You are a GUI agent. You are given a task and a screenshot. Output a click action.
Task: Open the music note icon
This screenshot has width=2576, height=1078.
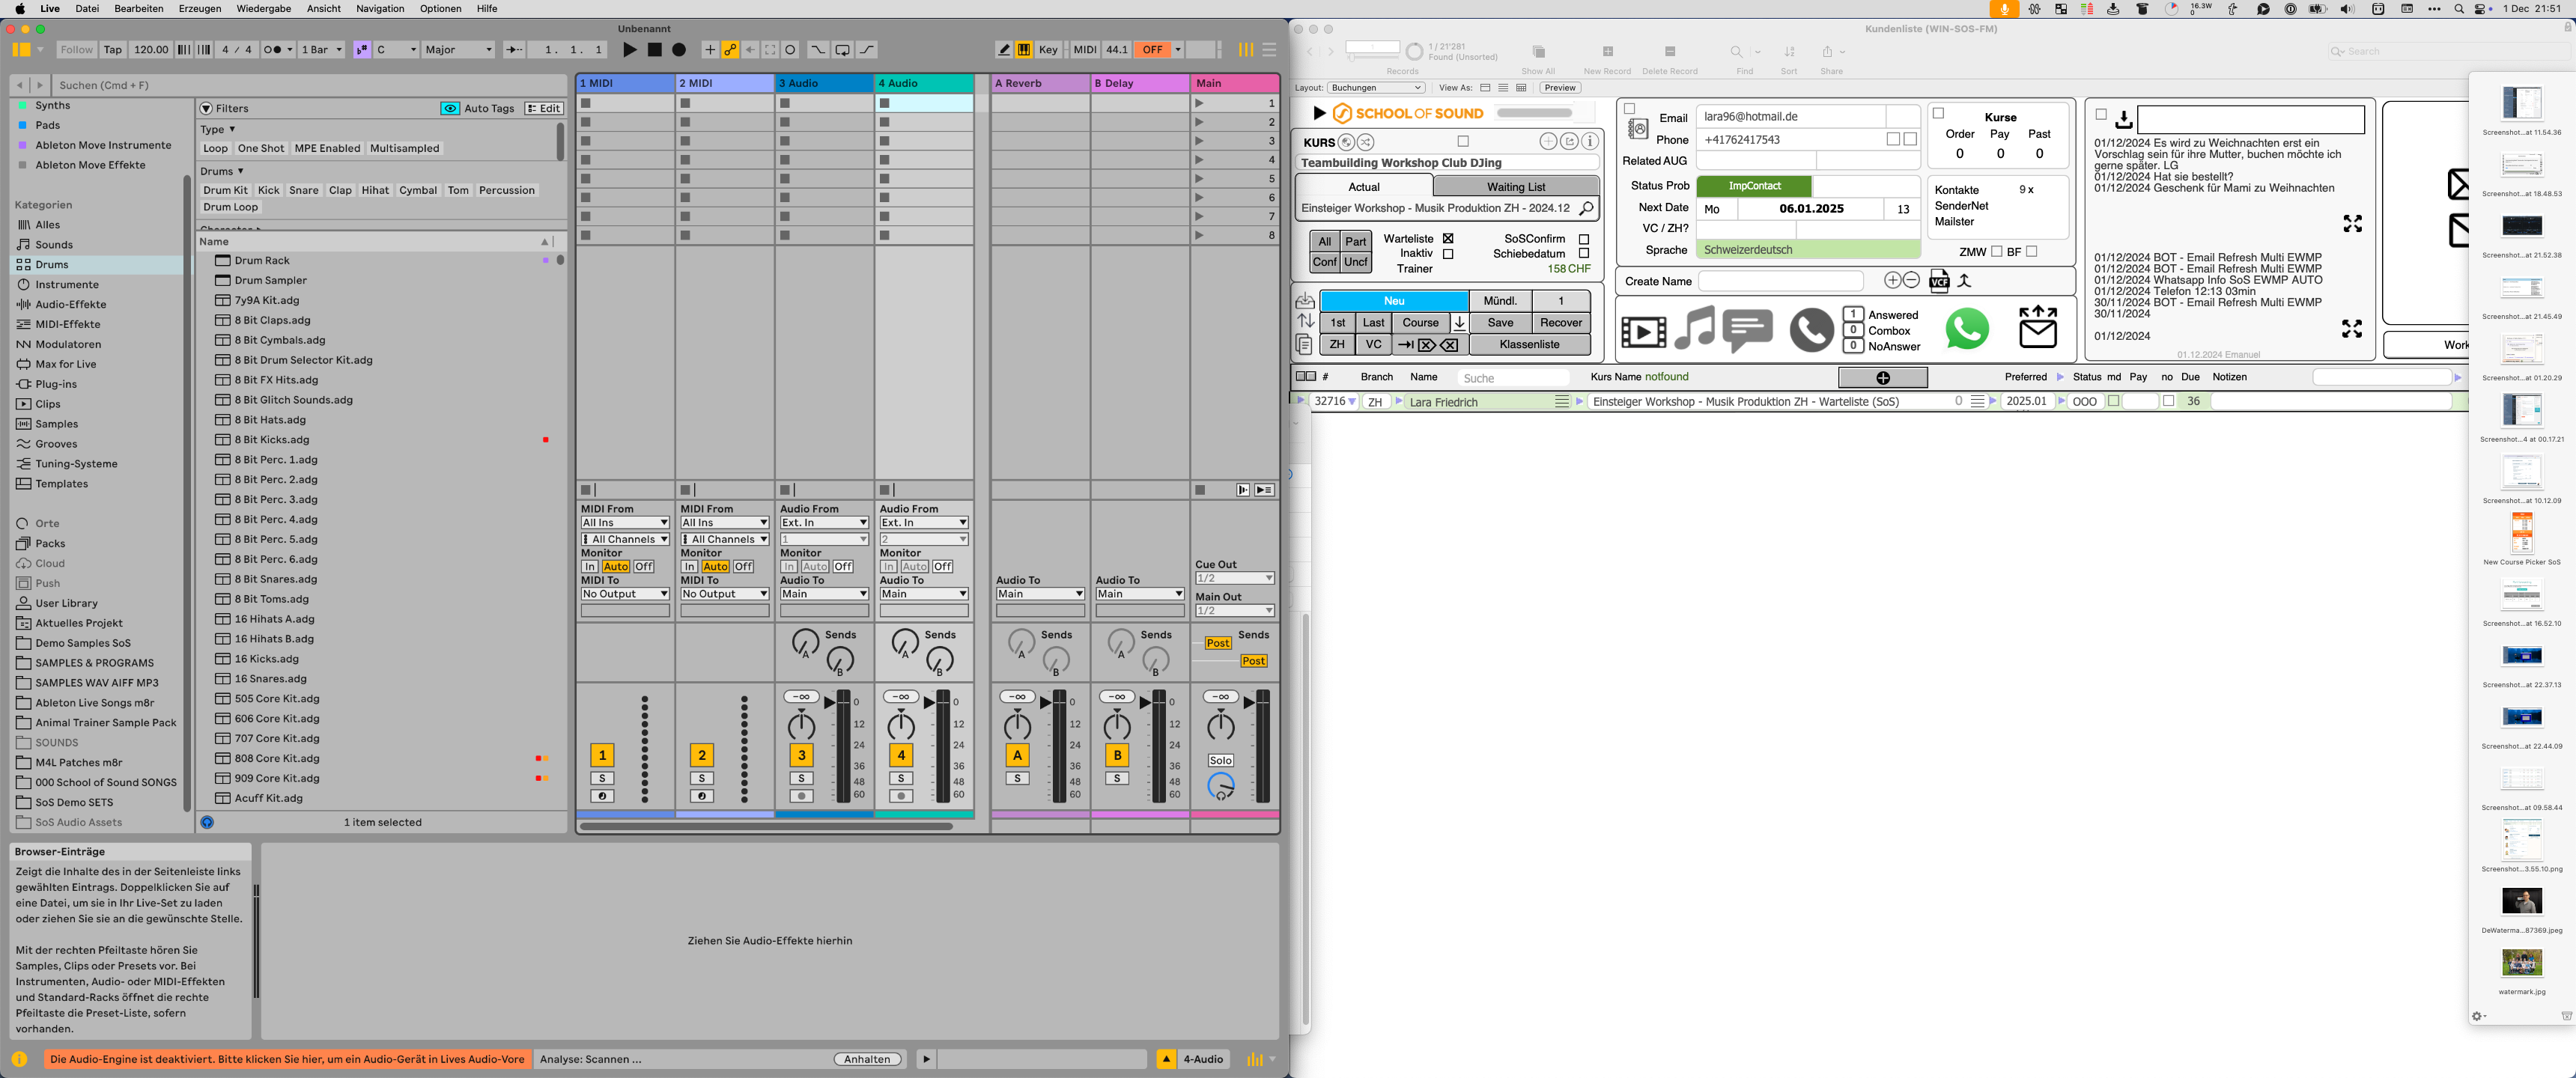1694,329
